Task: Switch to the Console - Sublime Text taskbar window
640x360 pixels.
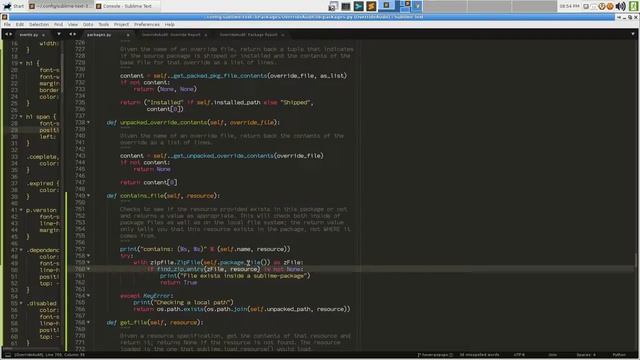Action: (127, 6)
